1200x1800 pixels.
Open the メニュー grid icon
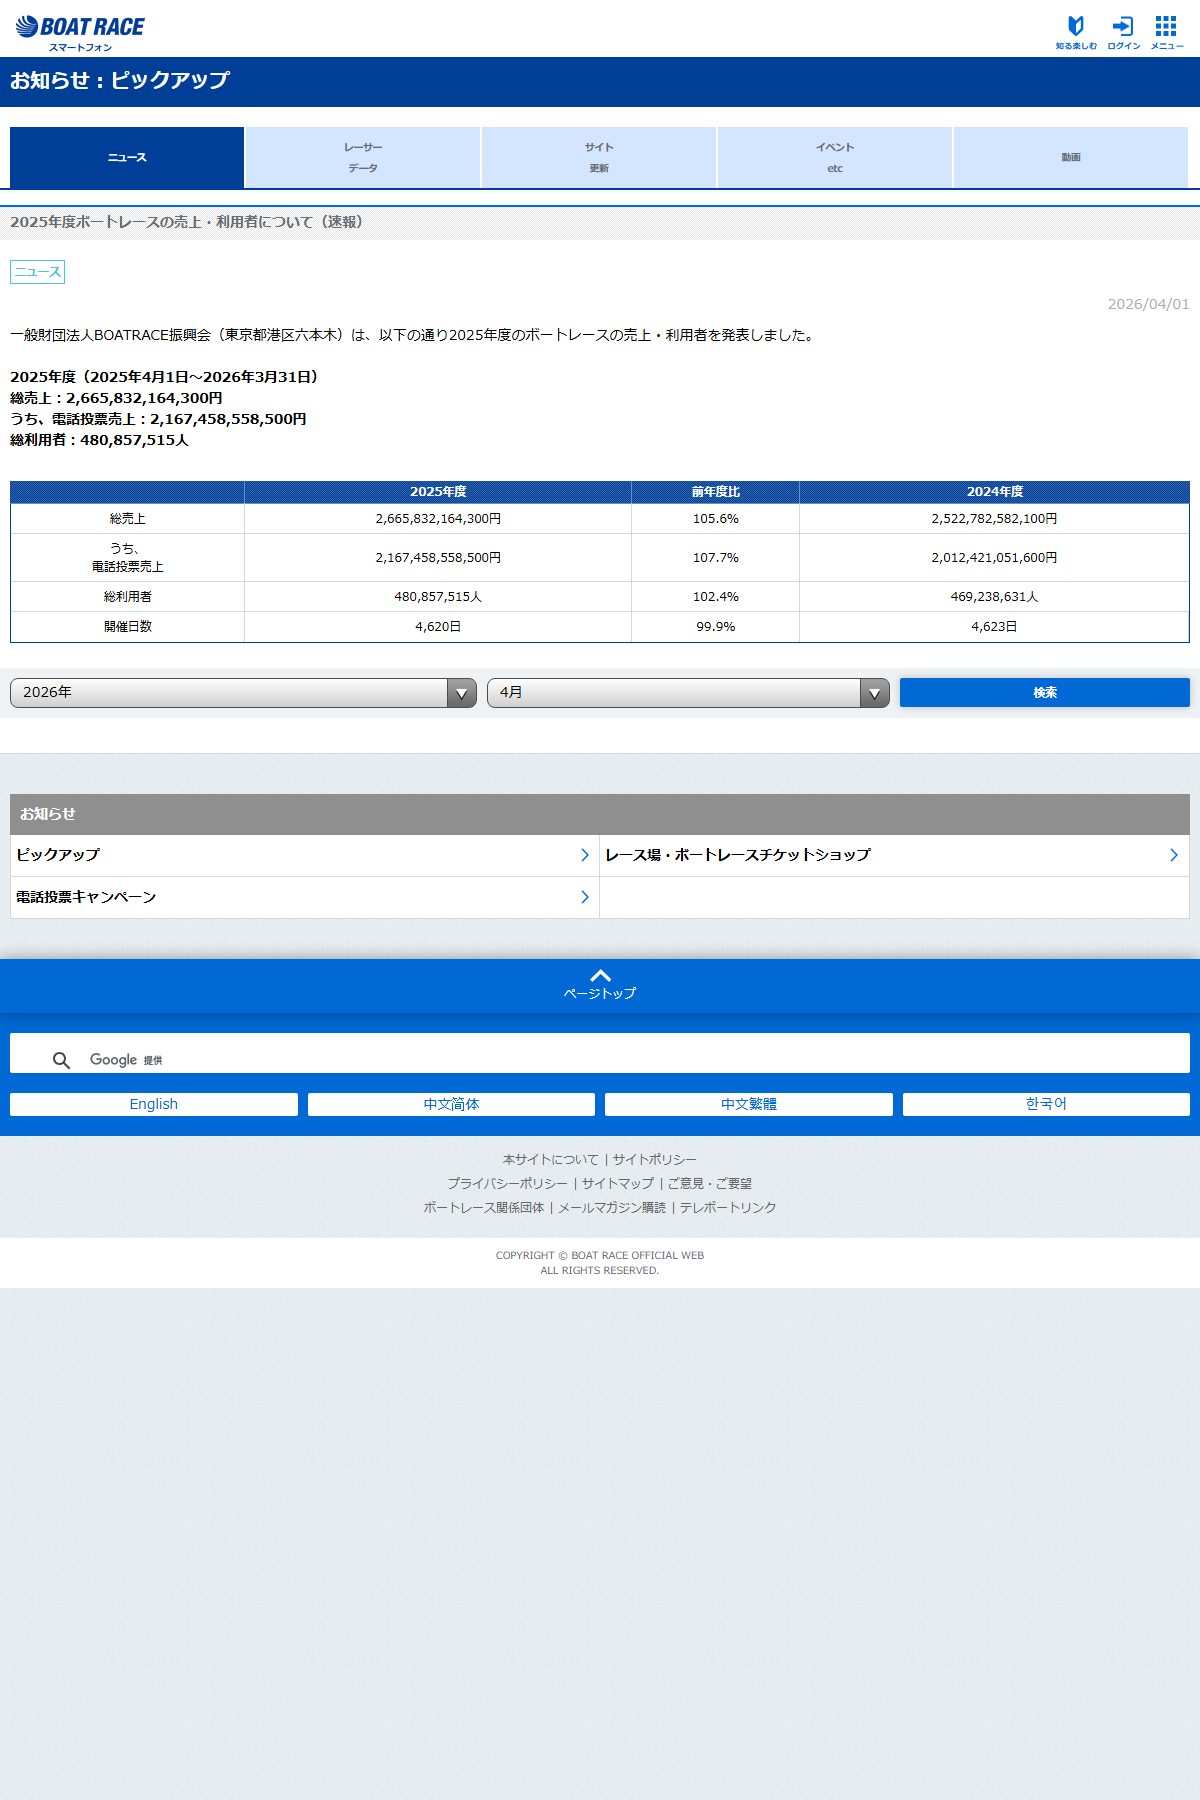(x=1166, y=32)
